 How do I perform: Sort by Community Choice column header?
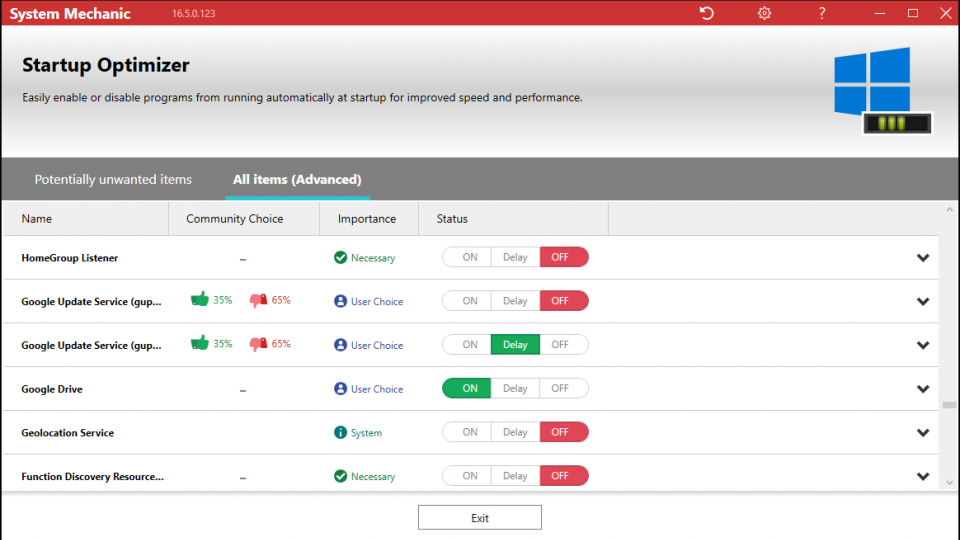[244, 219]
